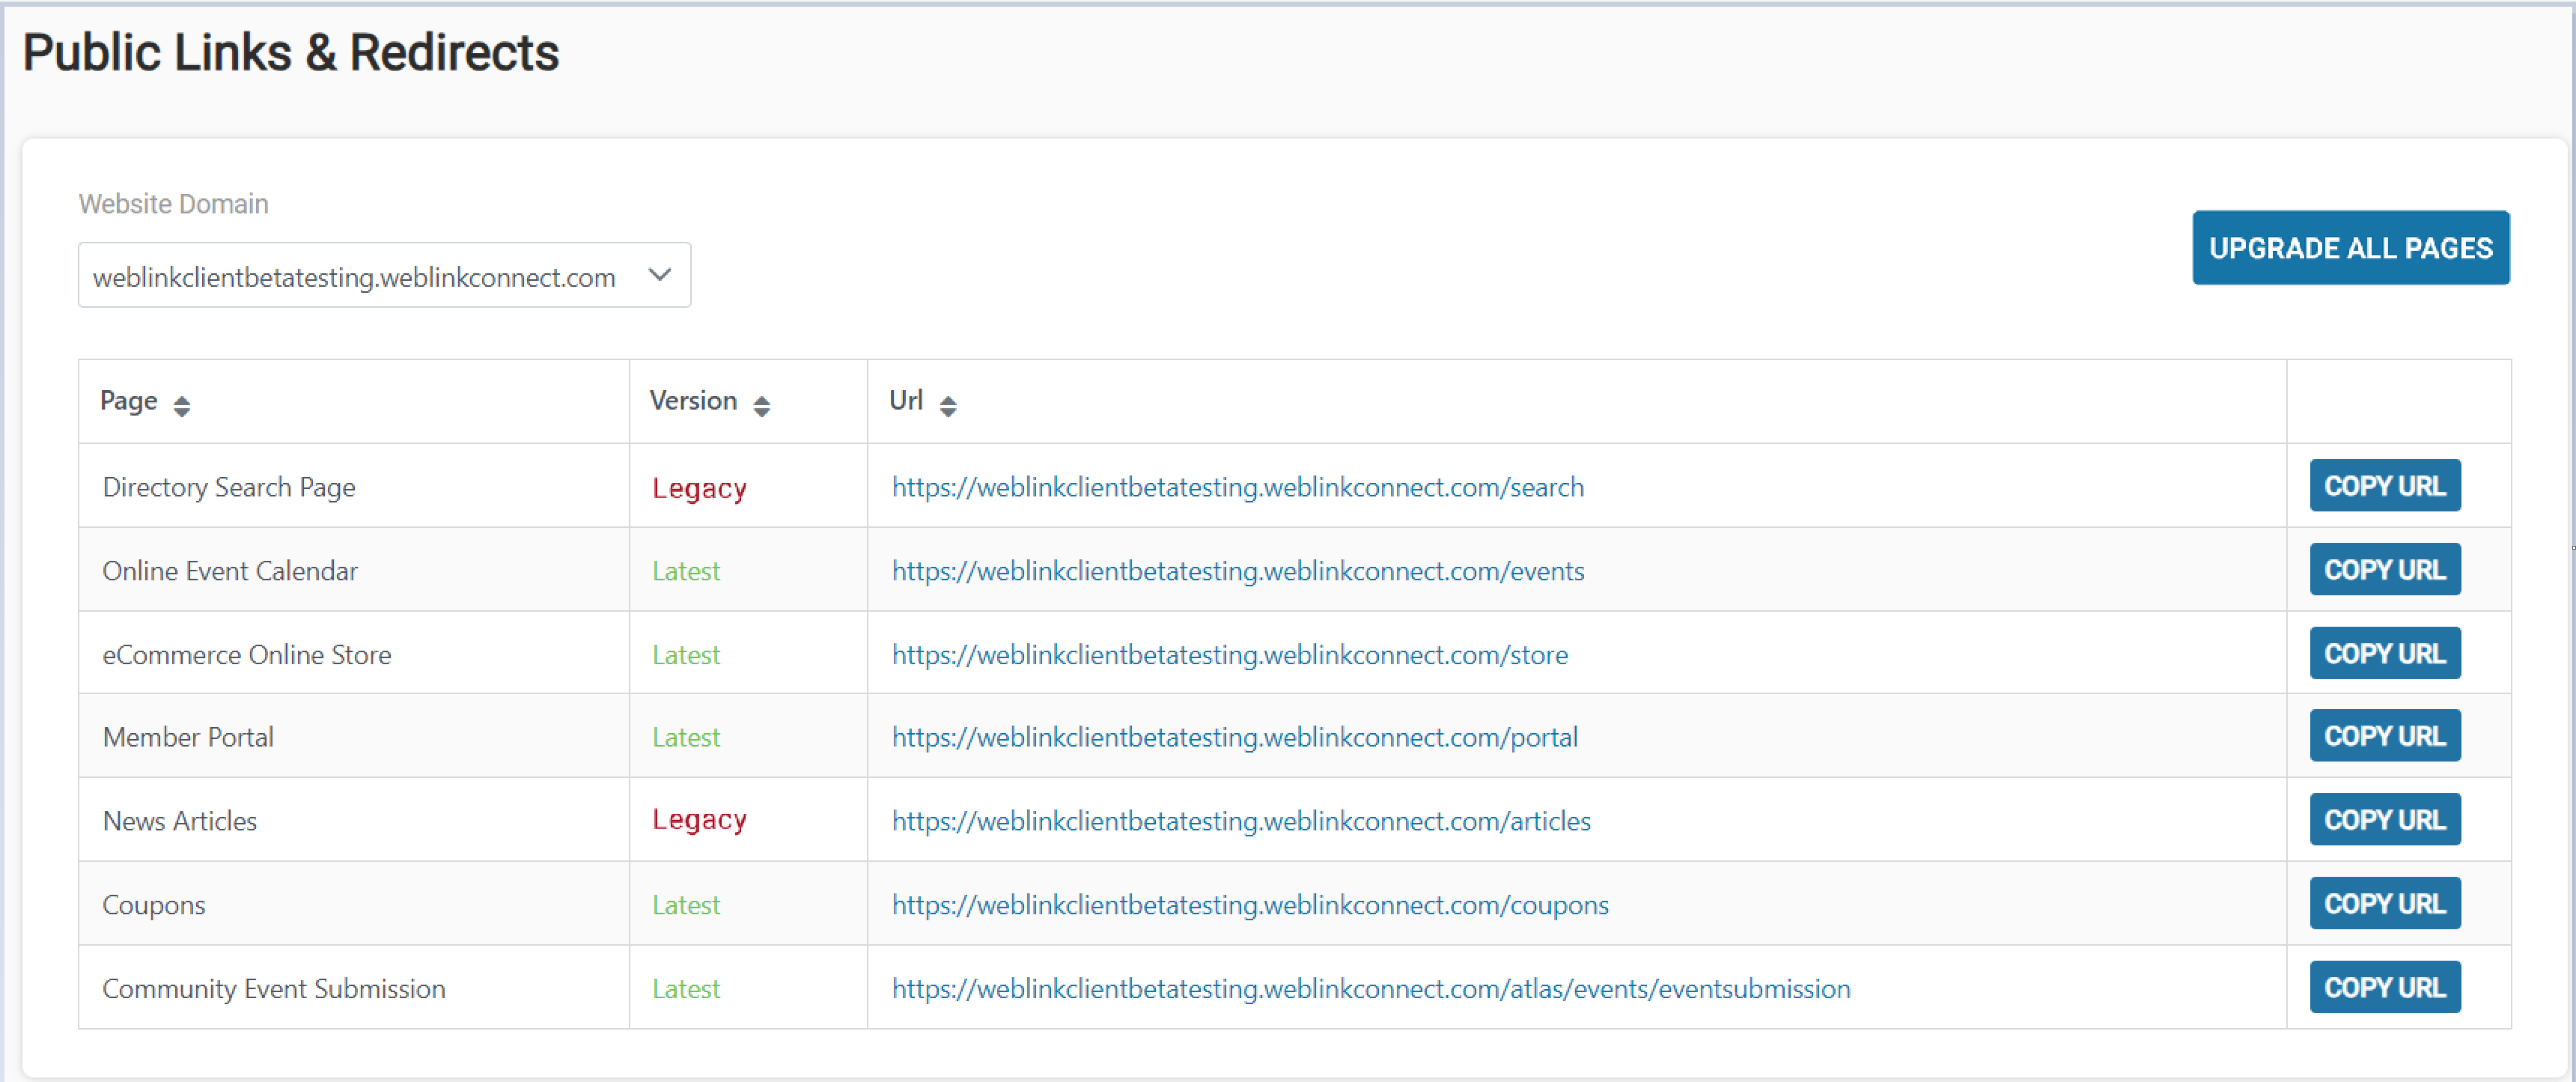The height and width of the screenshot is (1082, 2576).
Task: Click Latest version for Coupons
Action: 686,905
